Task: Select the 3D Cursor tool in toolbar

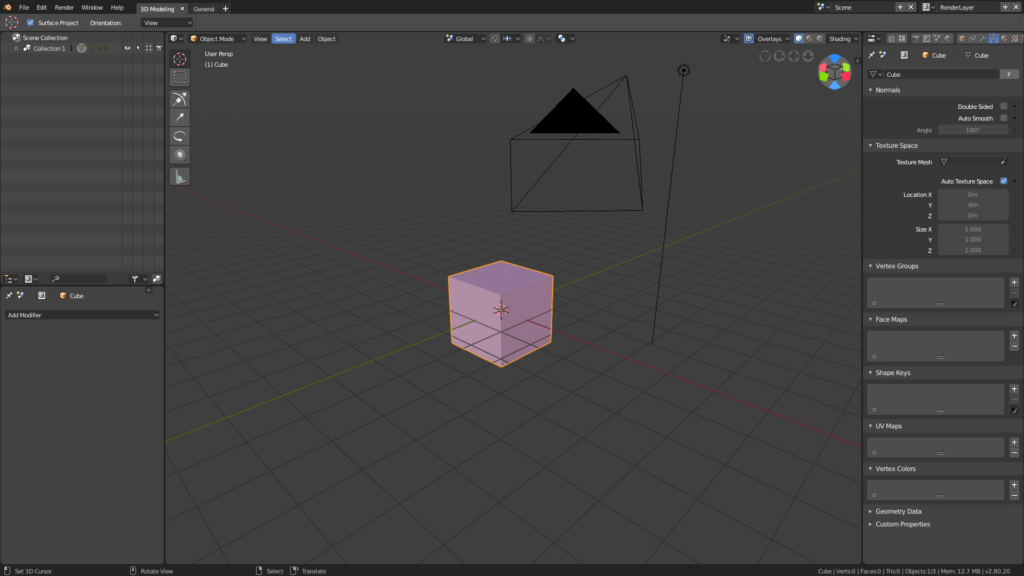Action: [179, 59]
